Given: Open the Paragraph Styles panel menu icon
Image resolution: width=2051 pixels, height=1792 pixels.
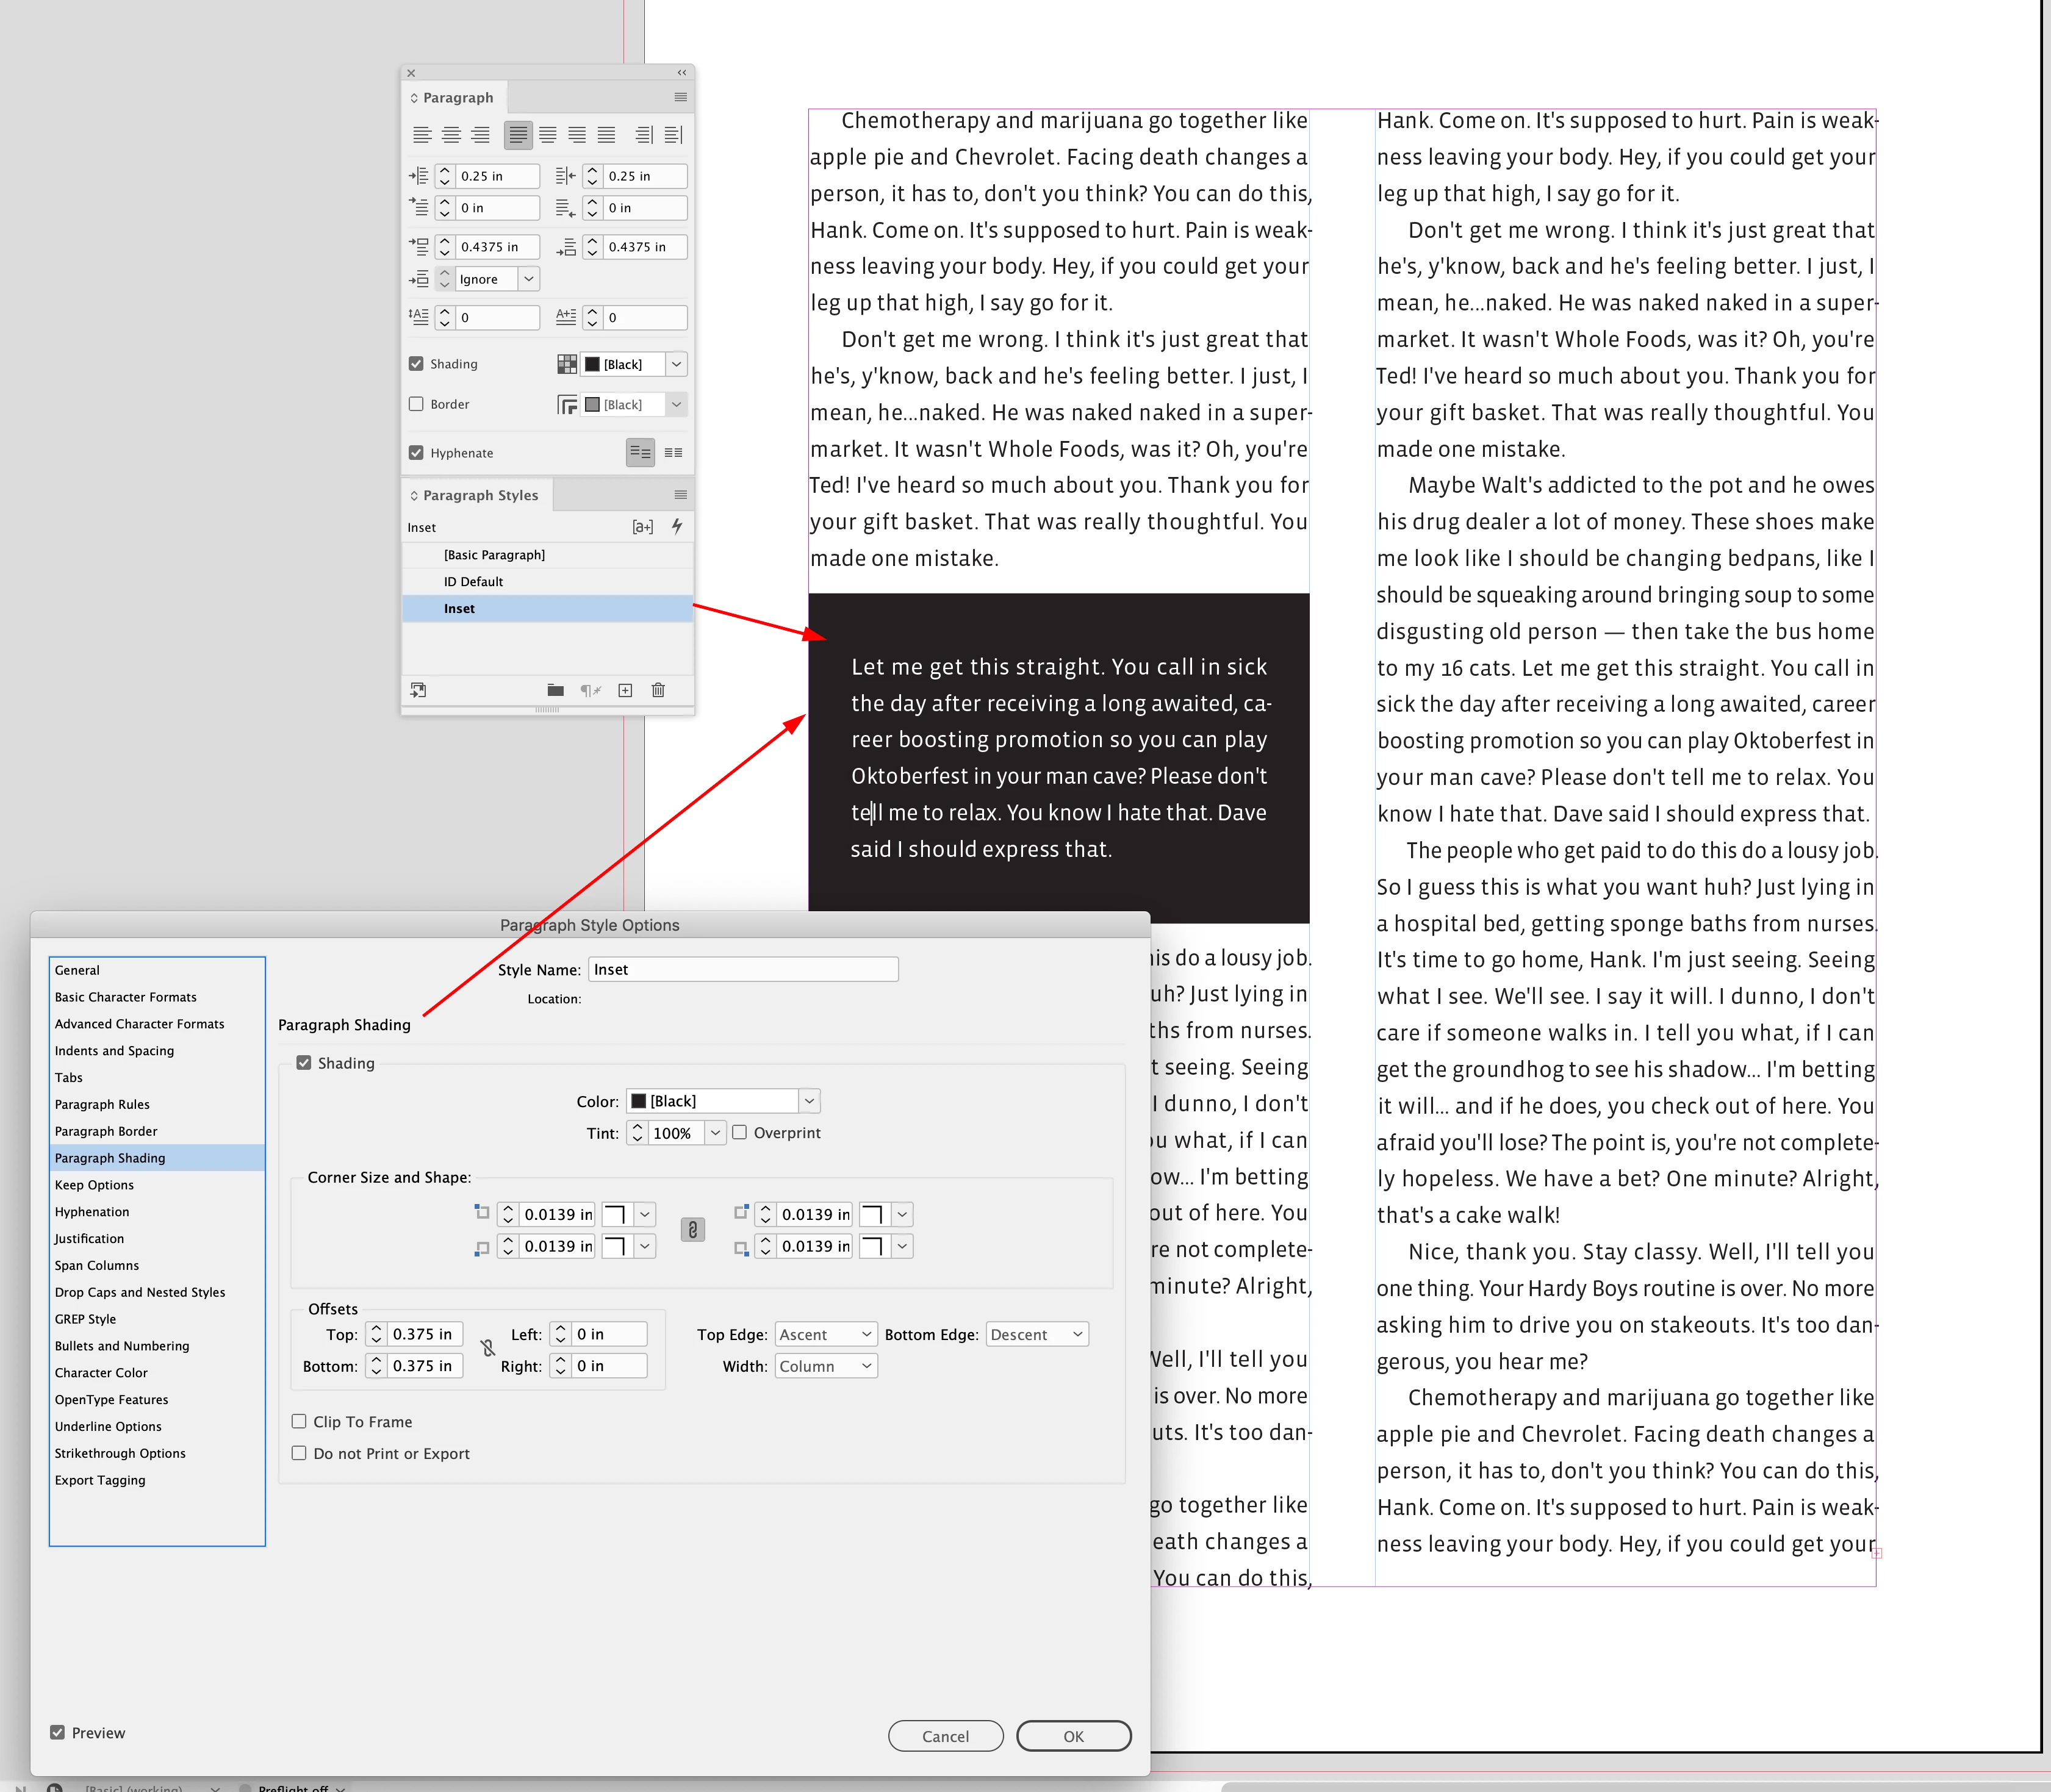Looking at the screenshot, I should (x=680, y=495).
